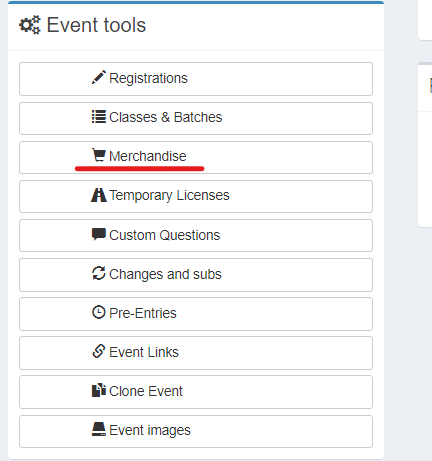
Task: Click the duplicate files Clone Event icon
Action: point(99,390)
